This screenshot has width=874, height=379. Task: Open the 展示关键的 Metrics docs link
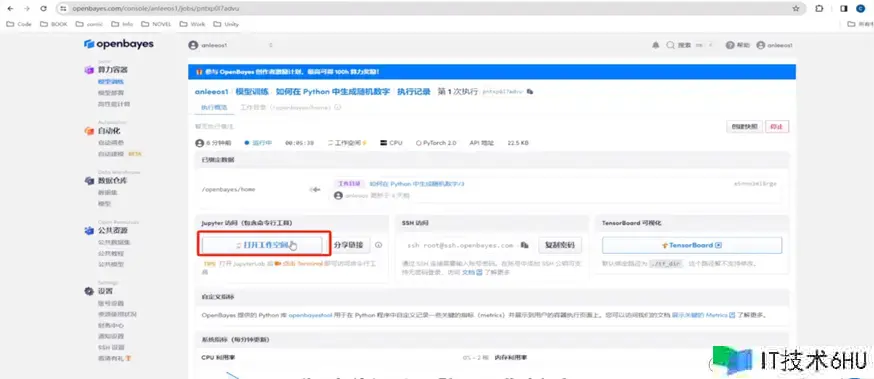(703, 315)
